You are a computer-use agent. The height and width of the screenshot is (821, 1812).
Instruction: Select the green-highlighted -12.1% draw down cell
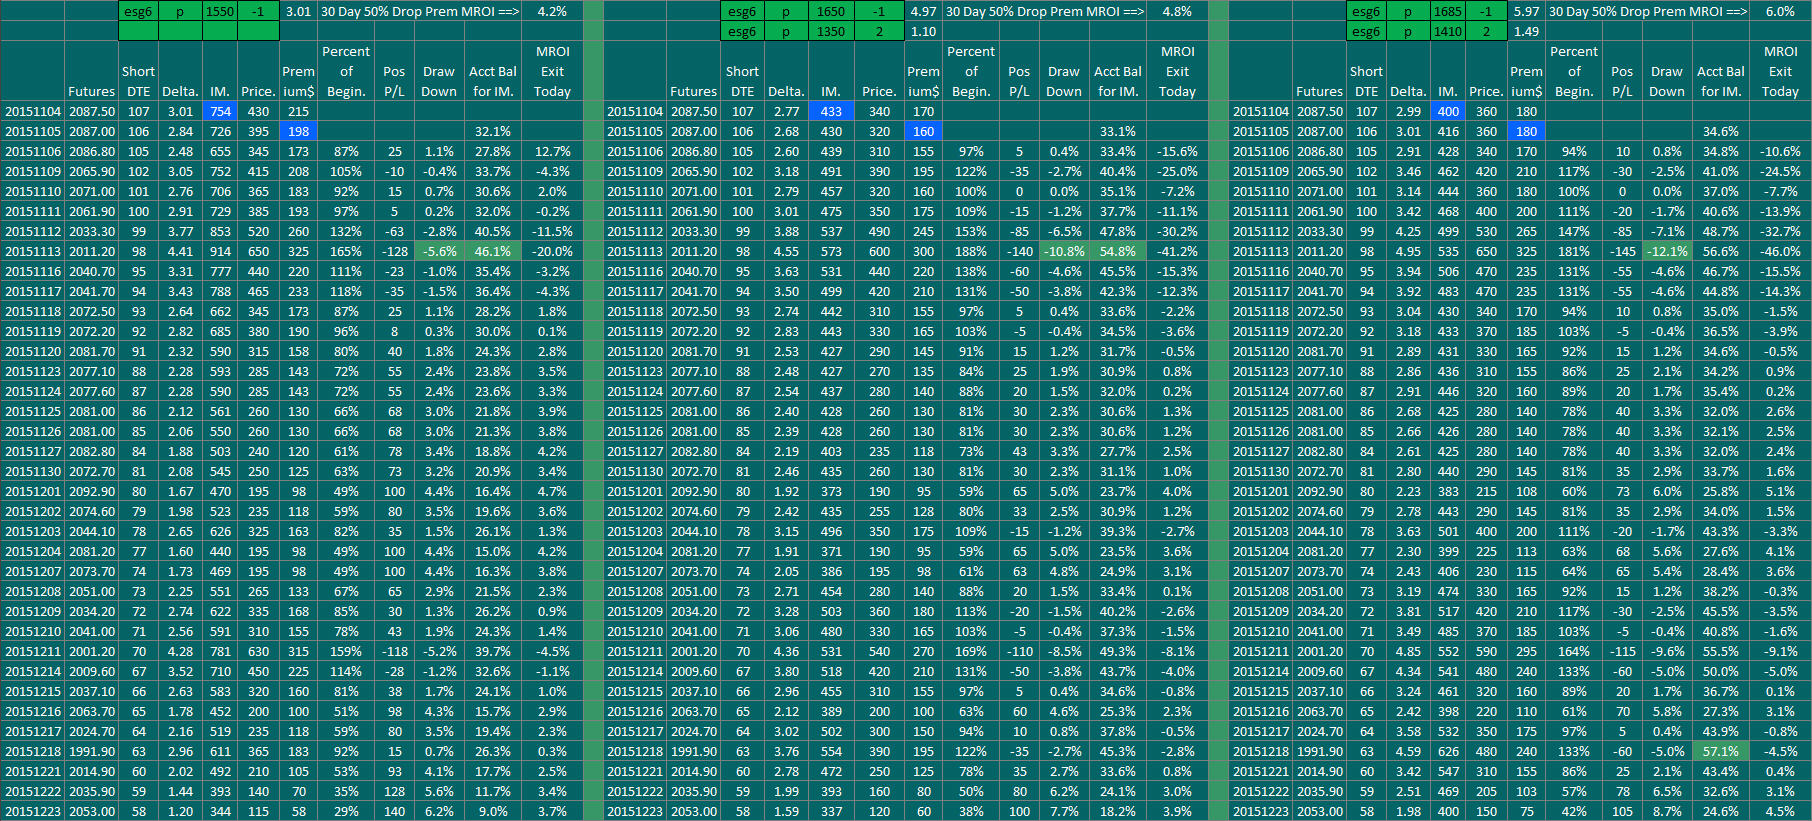pyautogui.click(x=1667, y=252)
